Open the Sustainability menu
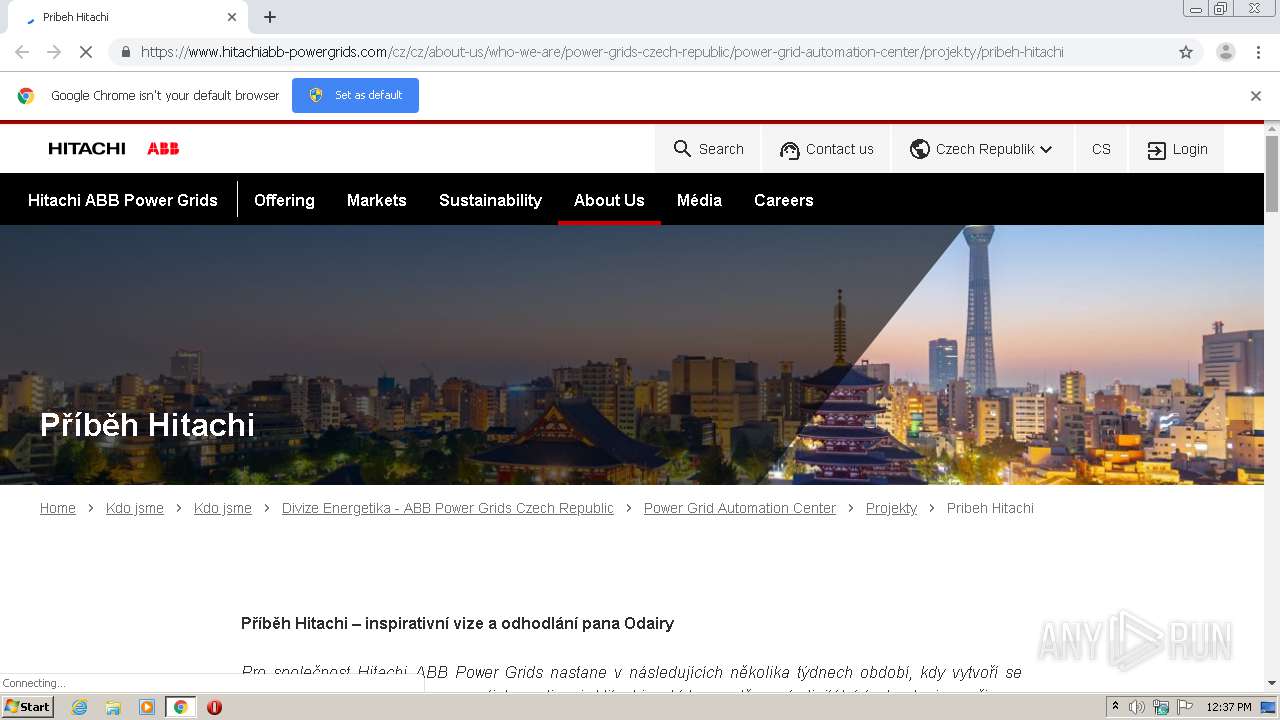The height and width of the screenshot is (720, 1280). tap(490, 200)
